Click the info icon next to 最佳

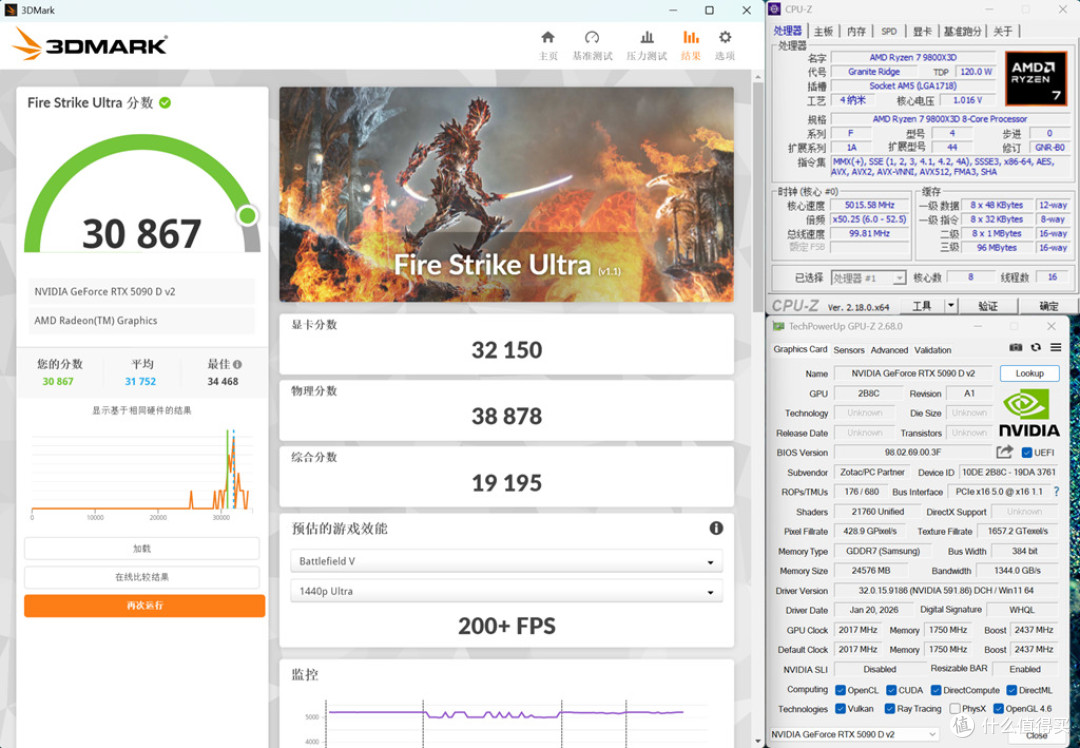click(x=237, y=364)
